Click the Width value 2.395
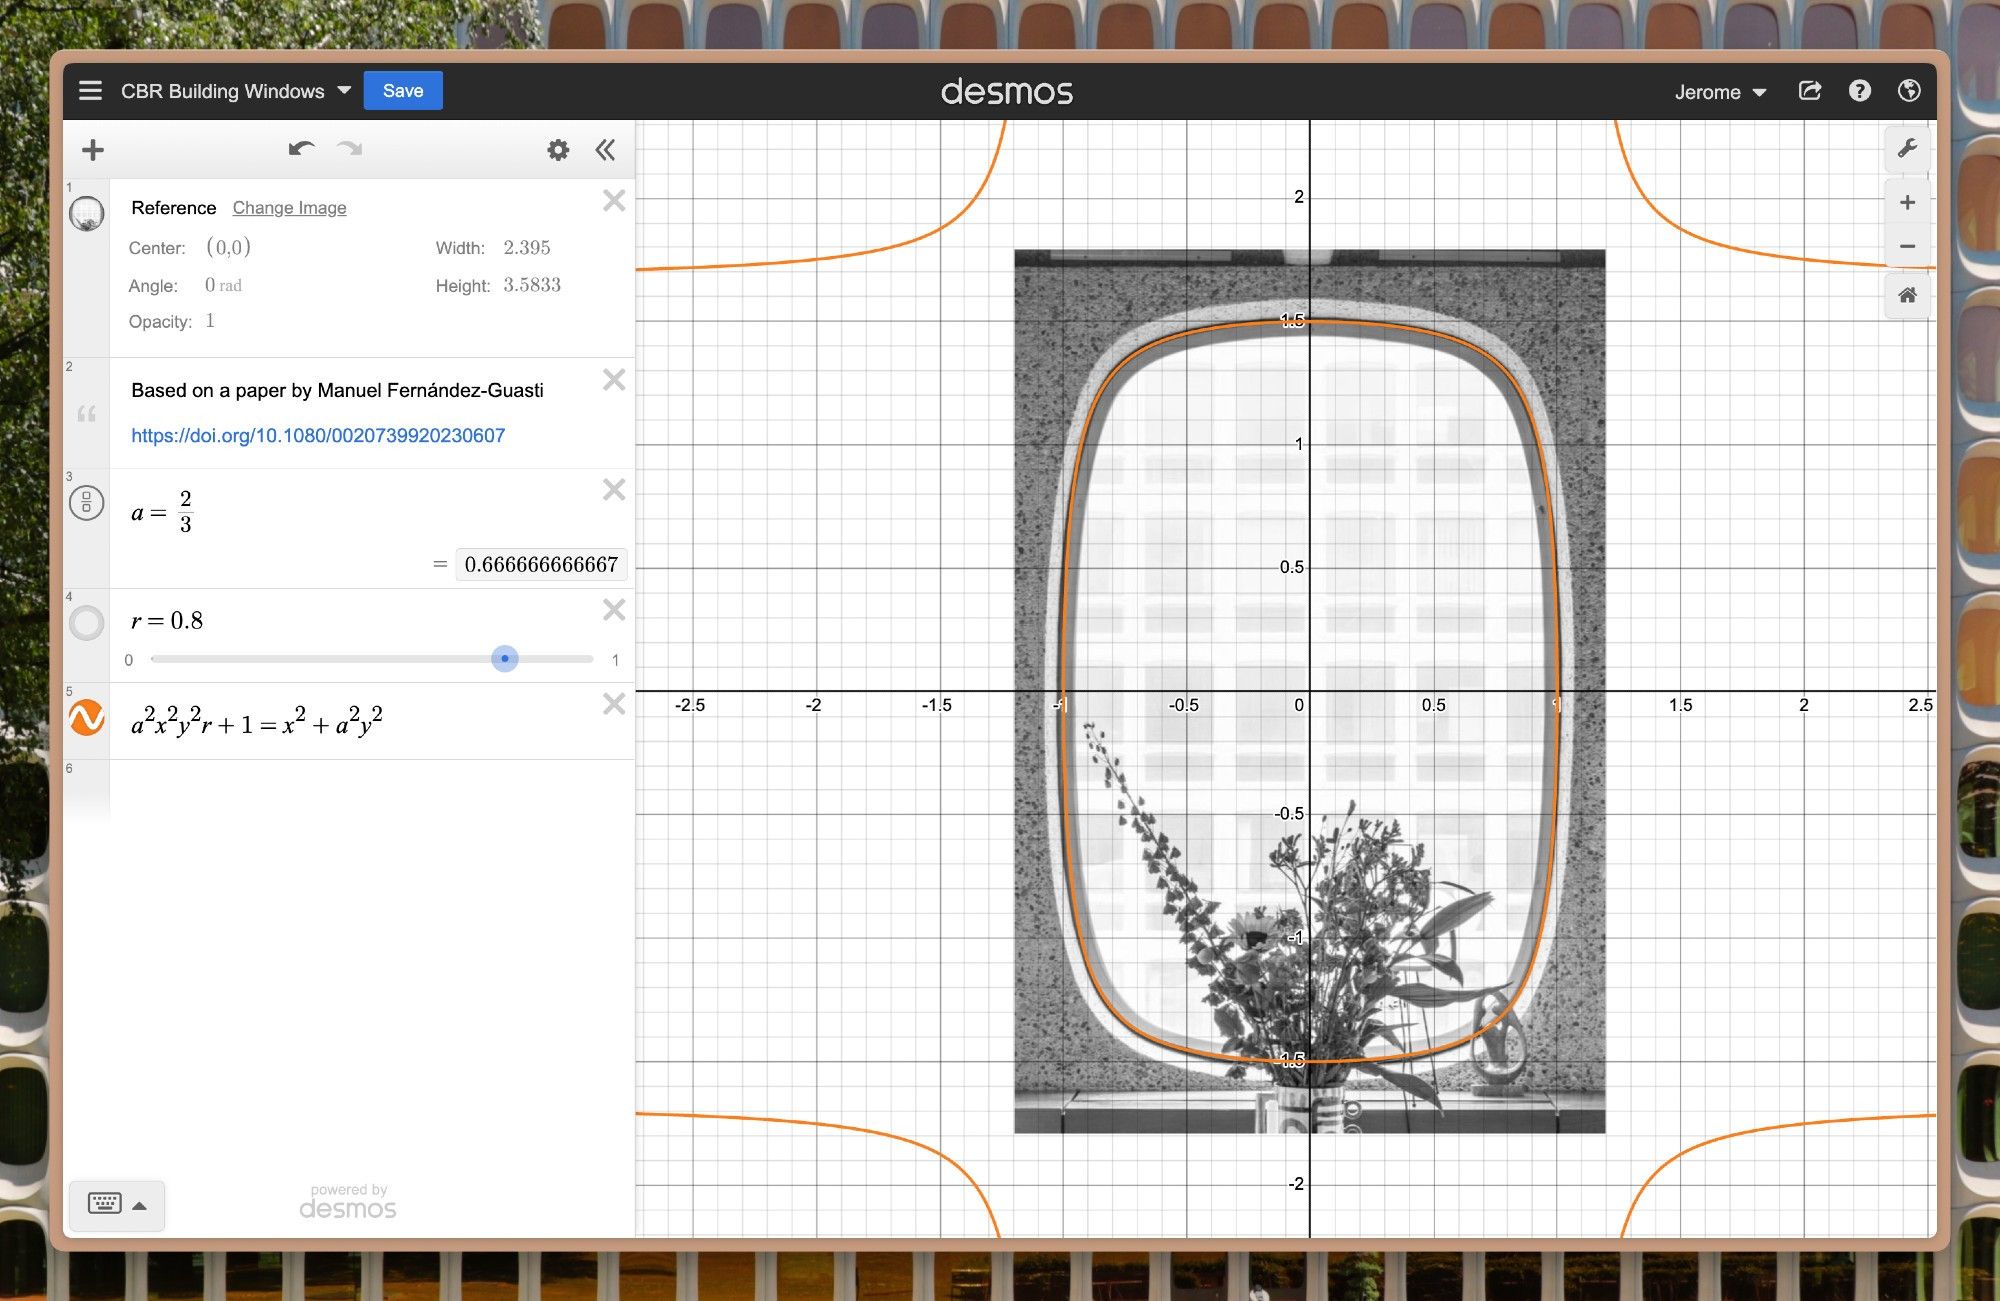 (x=527, y=247)
